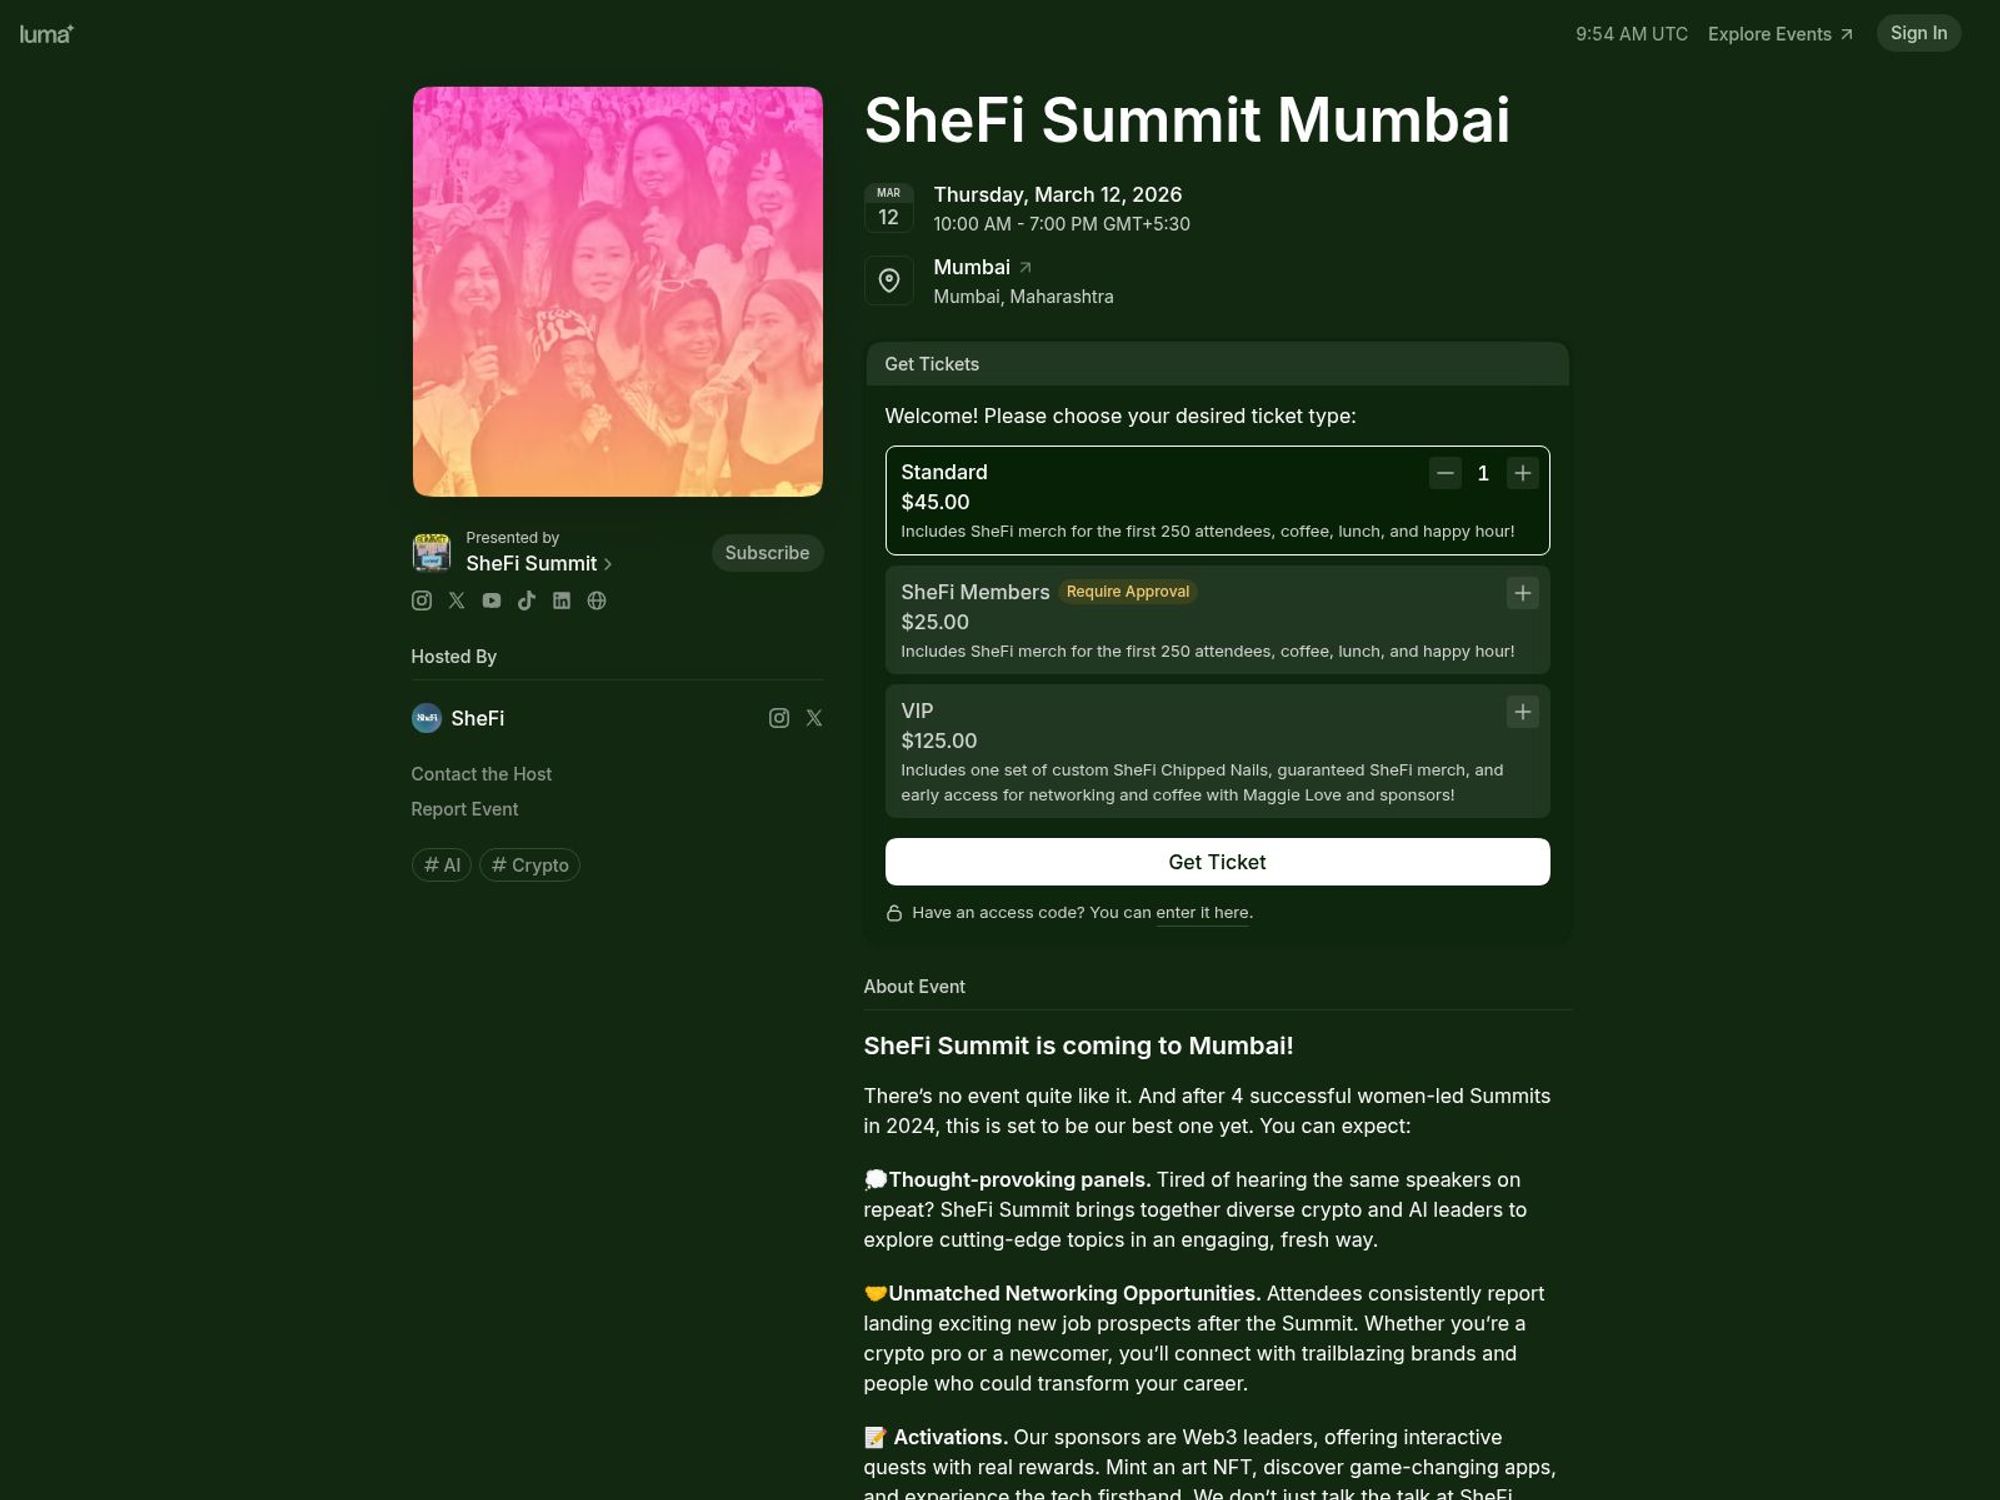Select the Crypto tag
The height and width of the screenshot is (1500, 2000).
click(529, 864)
